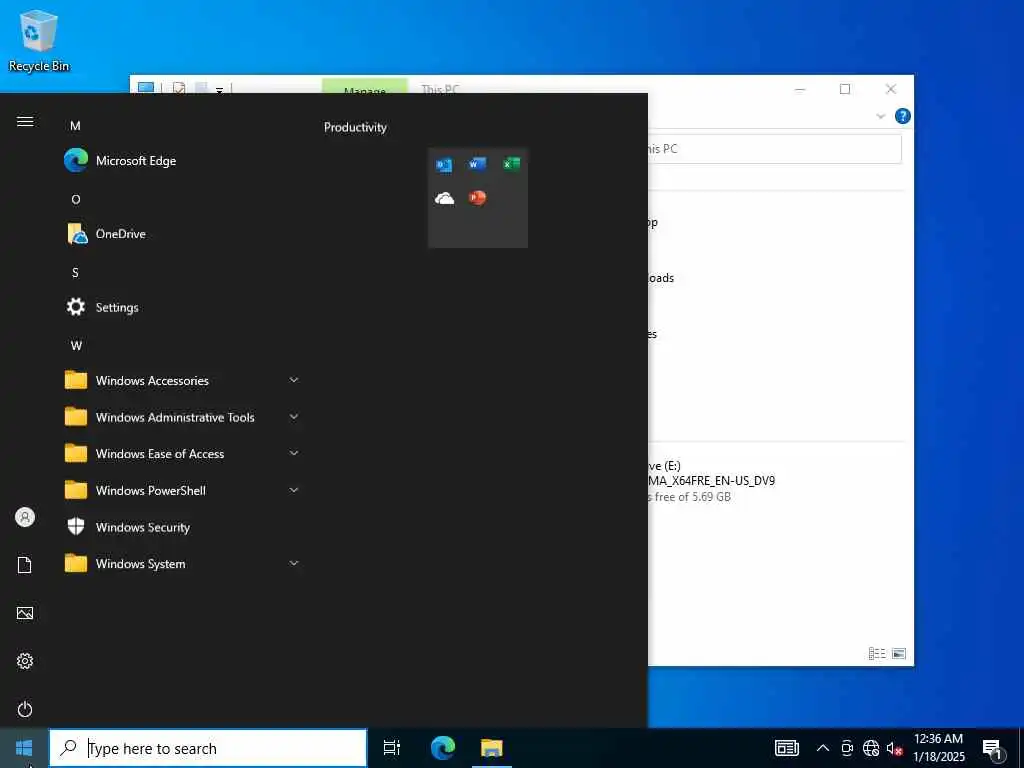This screenshot has width=1024, height=768.
Task: Open File Explorer help button
Action: [x=903, y=116]
